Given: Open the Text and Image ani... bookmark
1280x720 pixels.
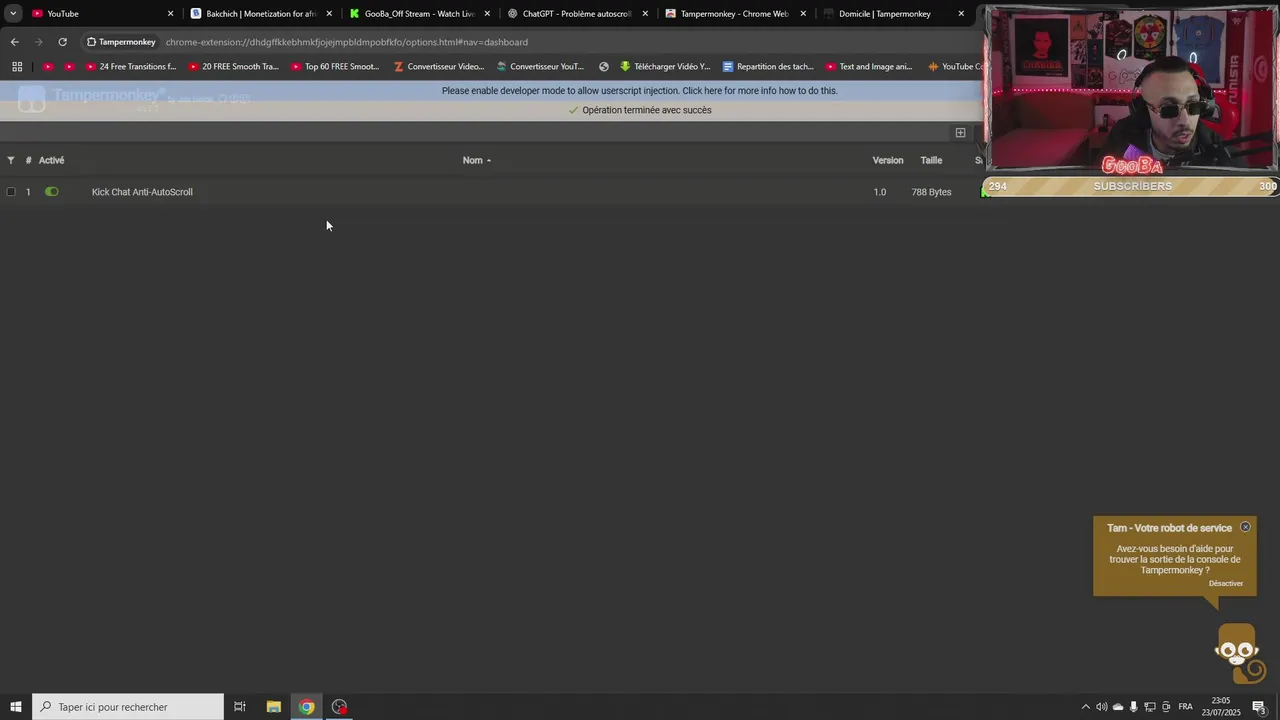Looking at the screenshot, I should [x=870, y=67].
